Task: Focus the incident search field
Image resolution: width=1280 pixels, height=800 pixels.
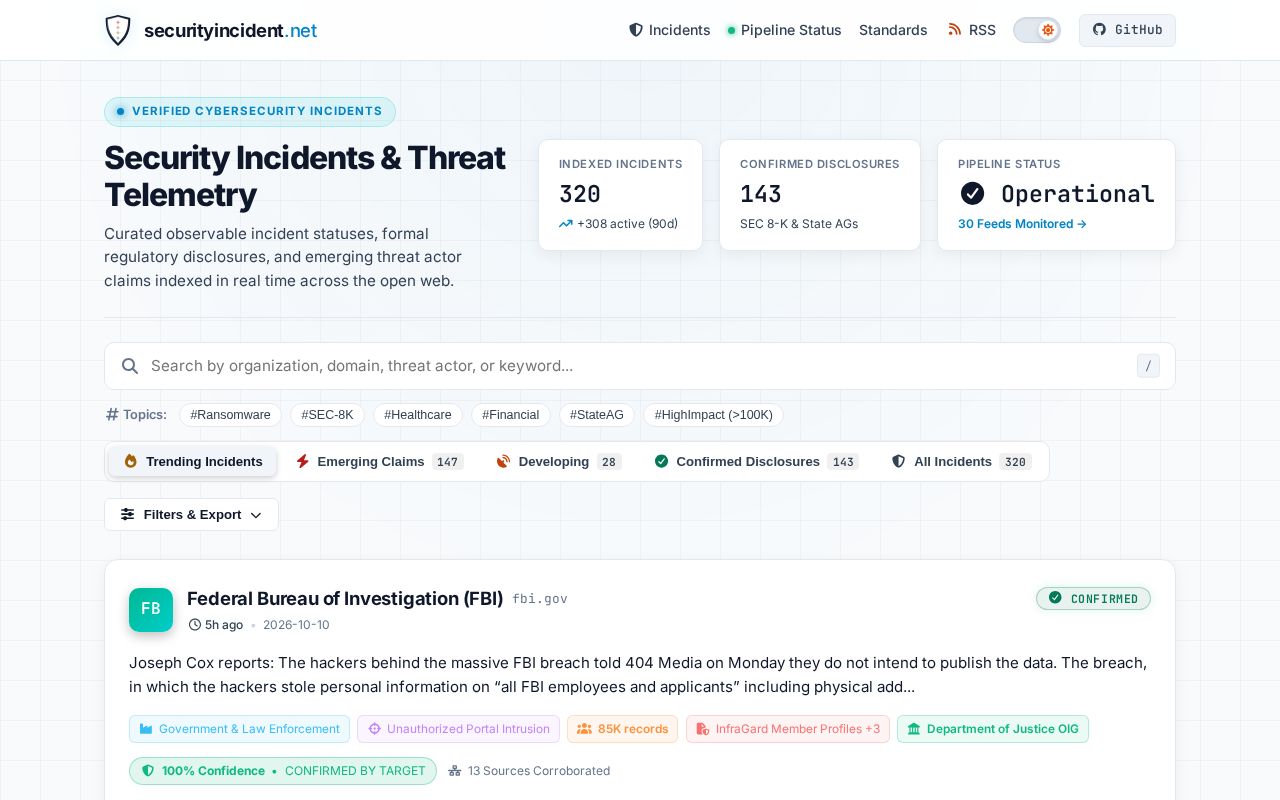Action: pyautogui.click(x=640, y=366)
